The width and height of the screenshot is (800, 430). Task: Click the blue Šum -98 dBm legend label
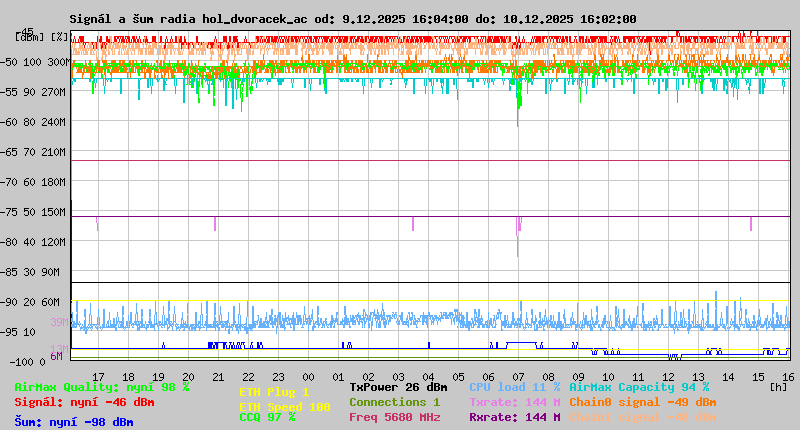pos(73,422)
